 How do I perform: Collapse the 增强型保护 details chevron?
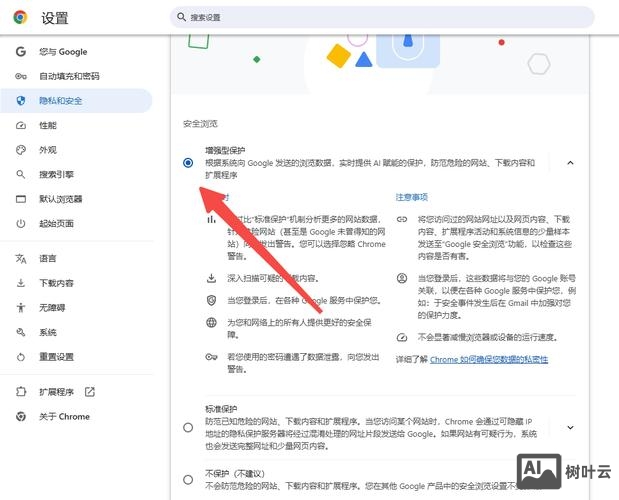click(570, 163)
